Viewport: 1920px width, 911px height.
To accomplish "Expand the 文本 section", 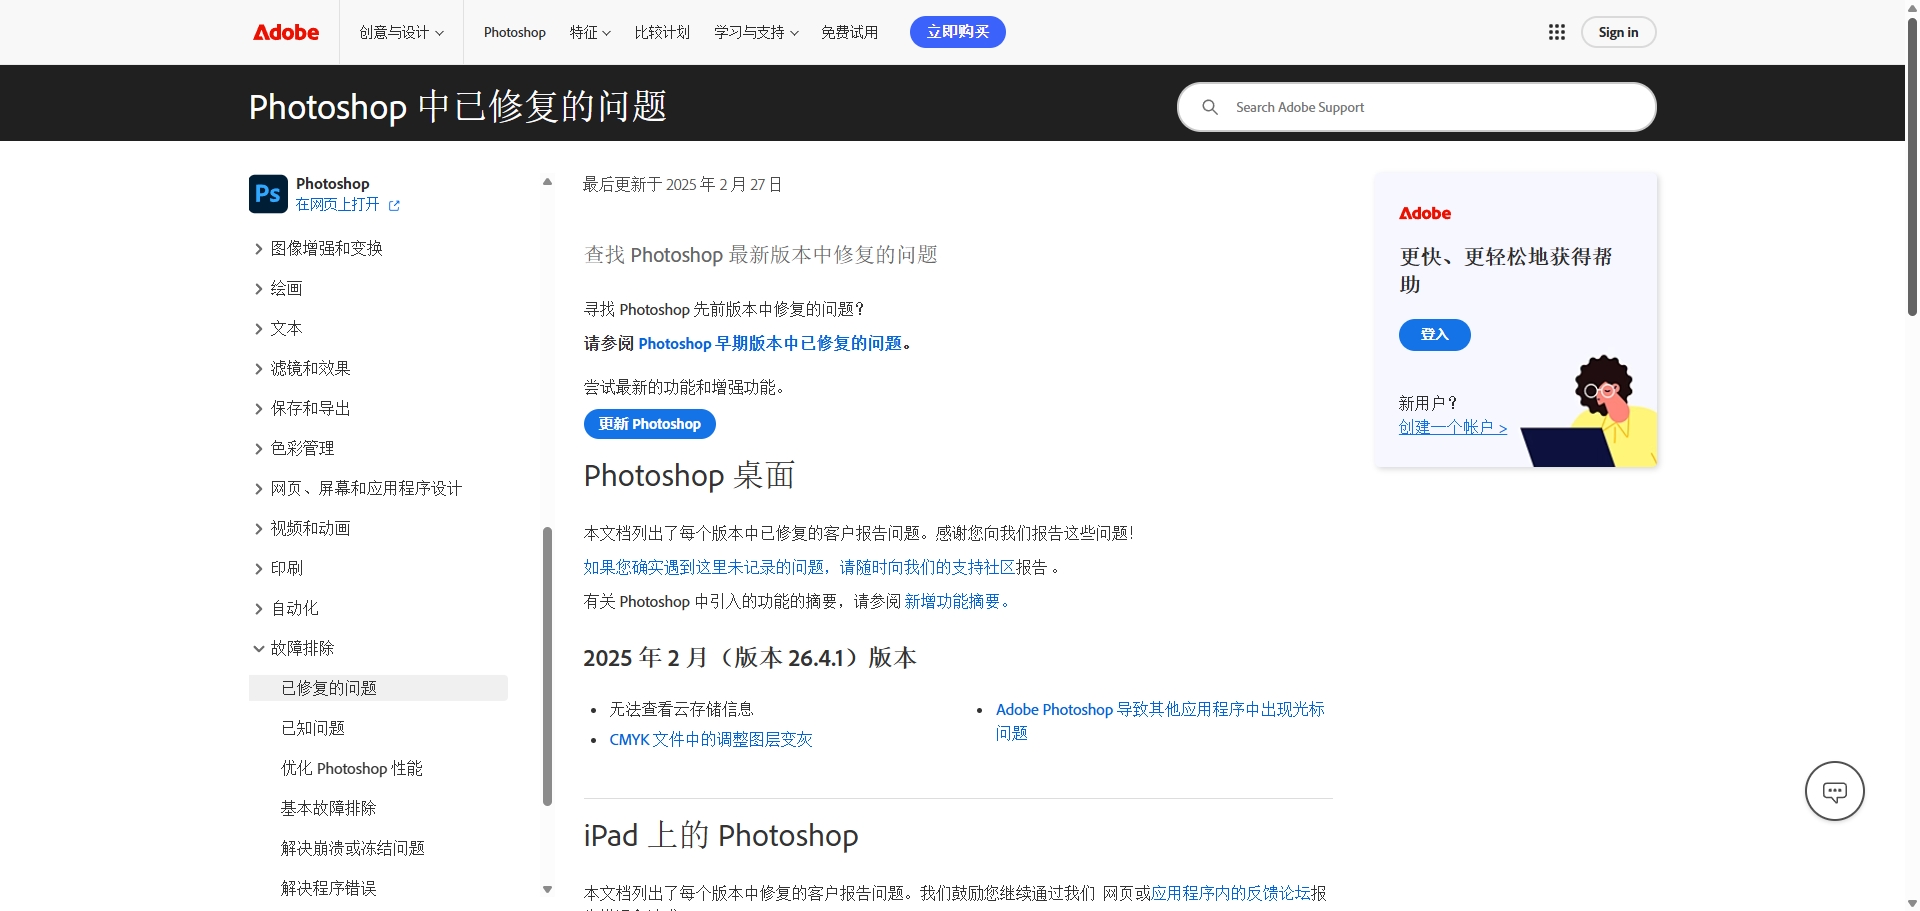I will [277, 328].
